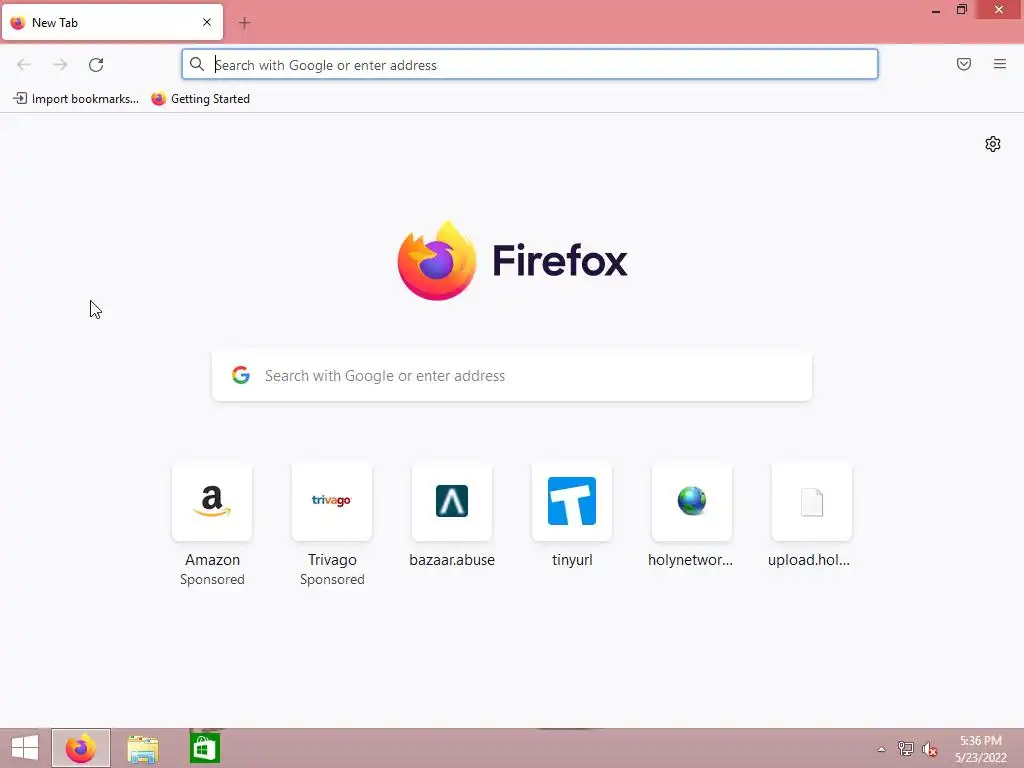The width and height of the screenshot is (1024, 768).
Task: Click the Import bookmarks toolbar item
Action: (x=76, y=99)
